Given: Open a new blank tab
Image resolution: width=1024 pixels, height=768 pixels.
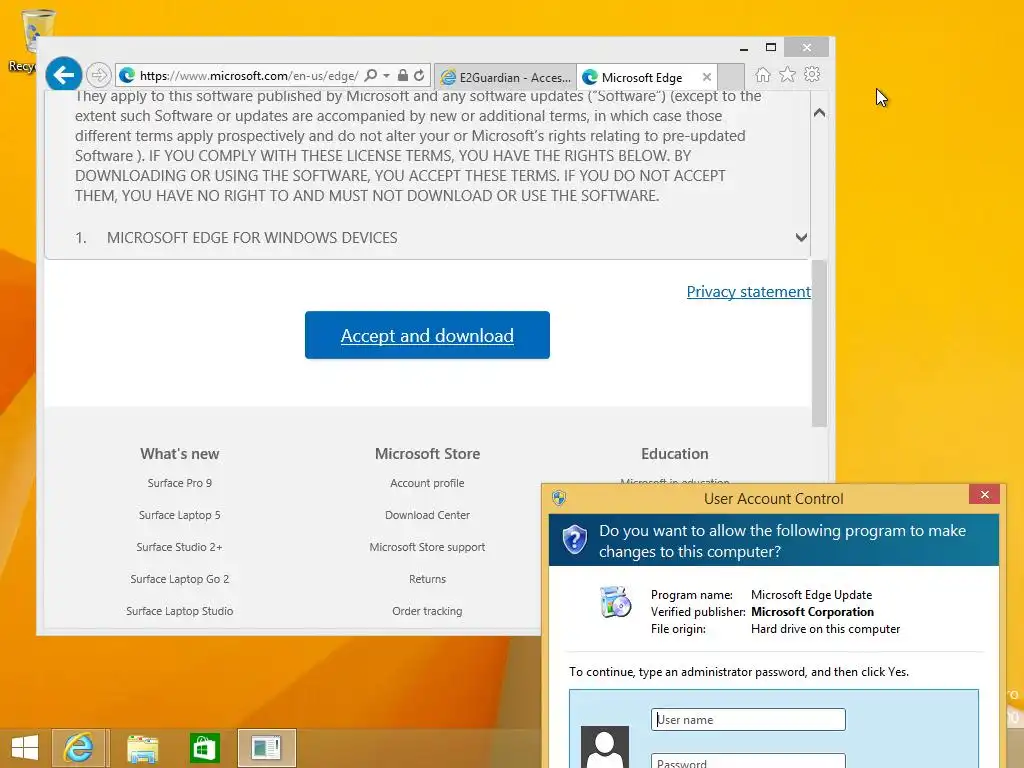Looking at the screenshot, I should (x=731, y=77).
